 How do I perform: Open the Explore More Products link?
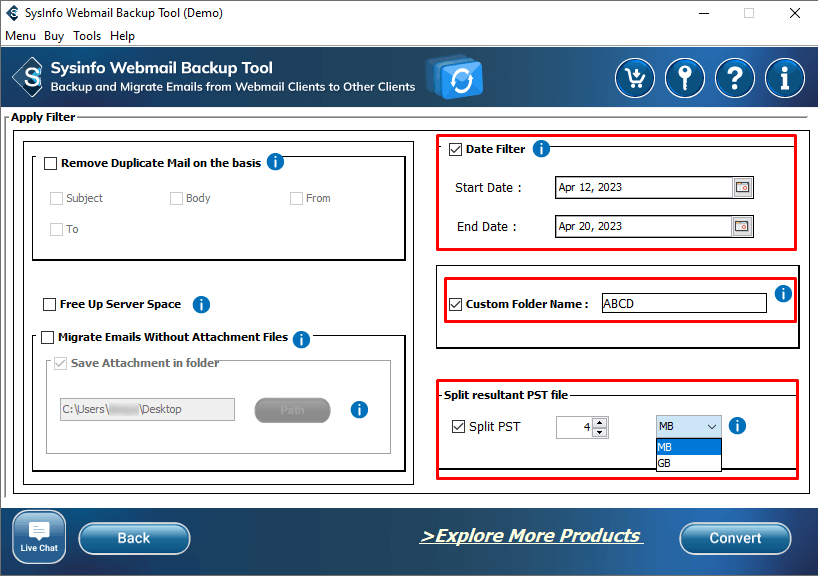(531, 536)
